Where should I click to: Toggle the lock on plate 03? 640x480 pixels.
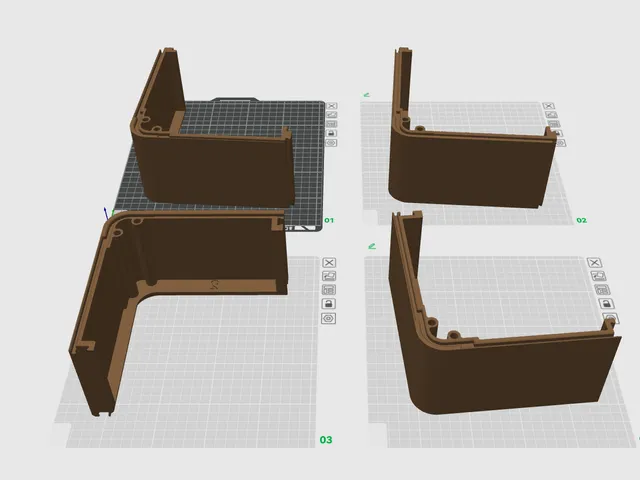[x=329, y=304]
